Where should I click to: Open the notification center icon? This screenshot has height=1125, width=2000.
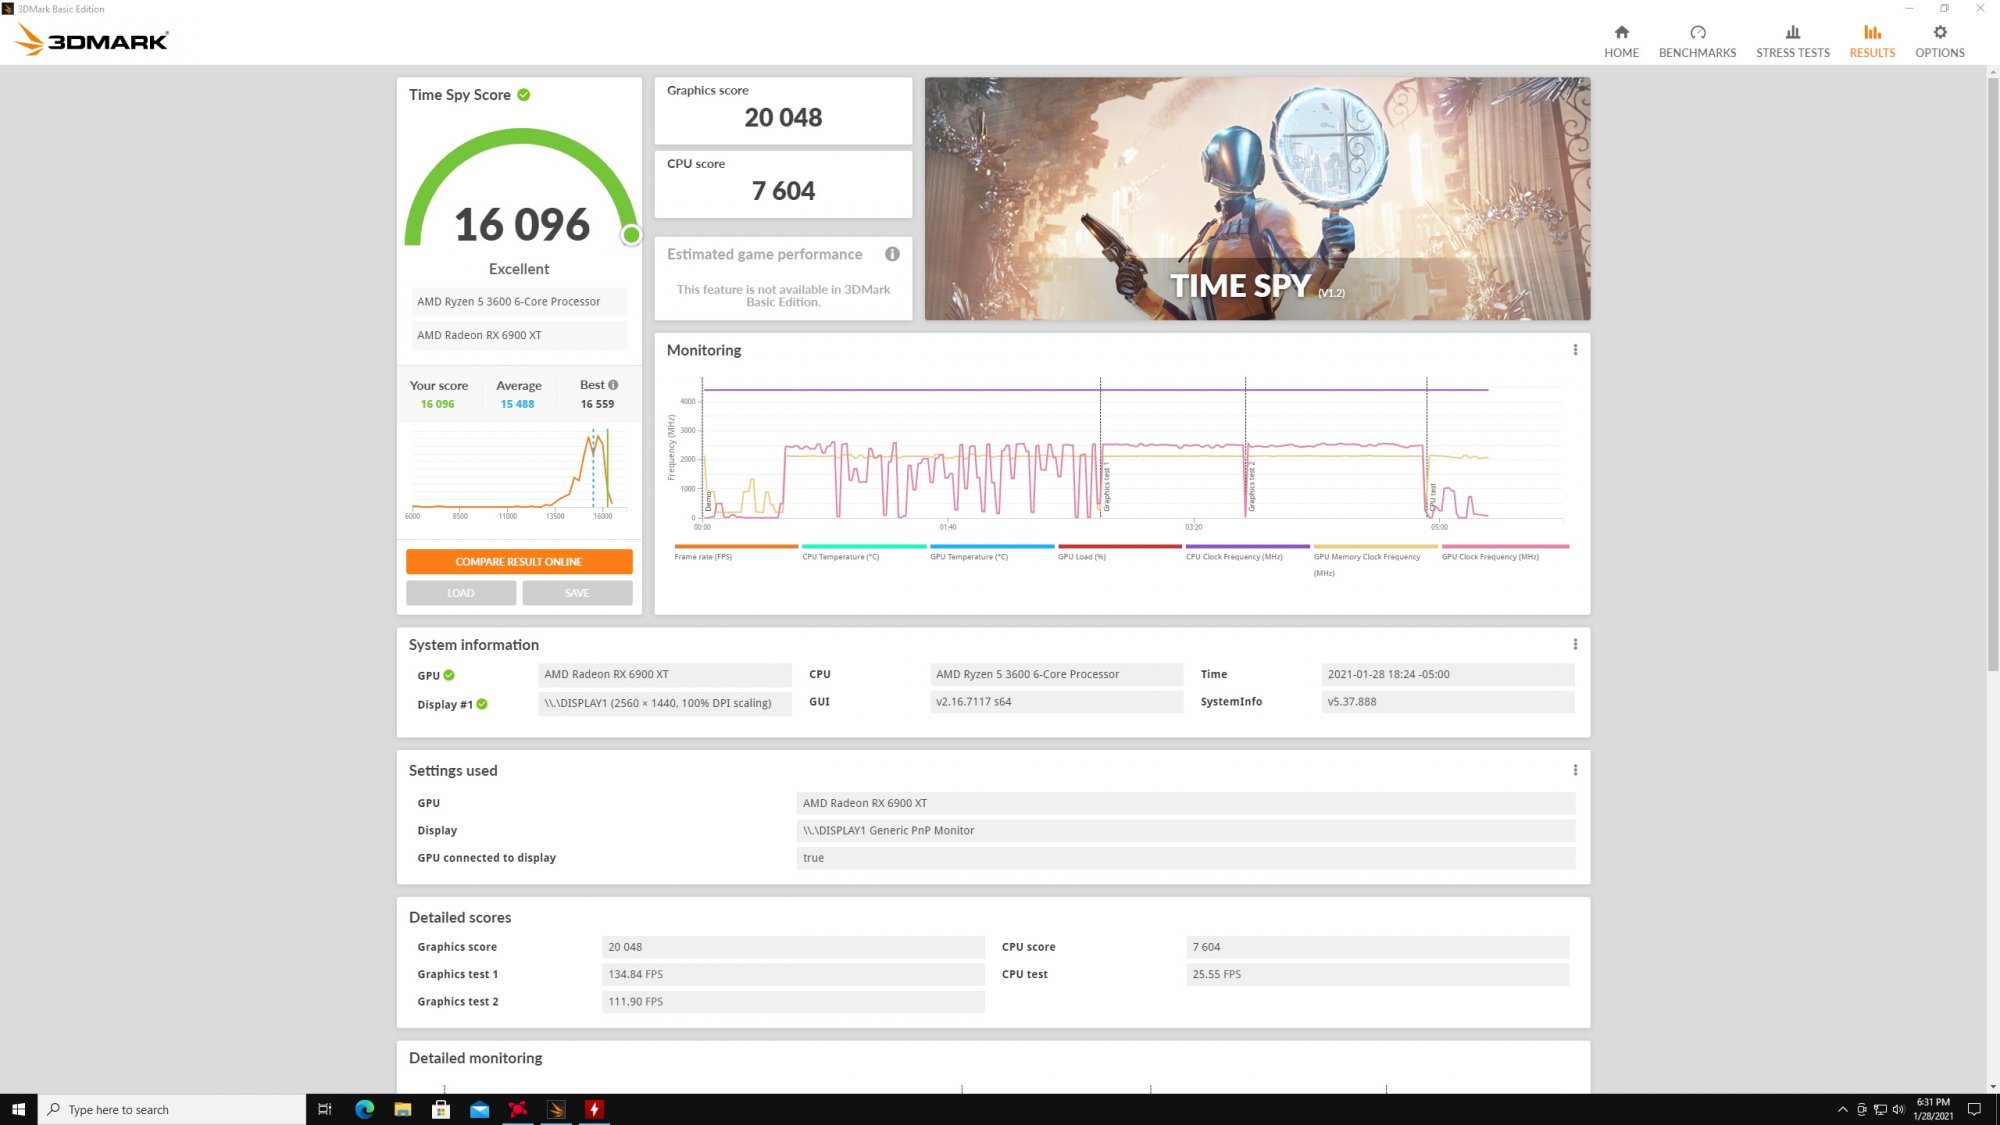(1974, 1109)
